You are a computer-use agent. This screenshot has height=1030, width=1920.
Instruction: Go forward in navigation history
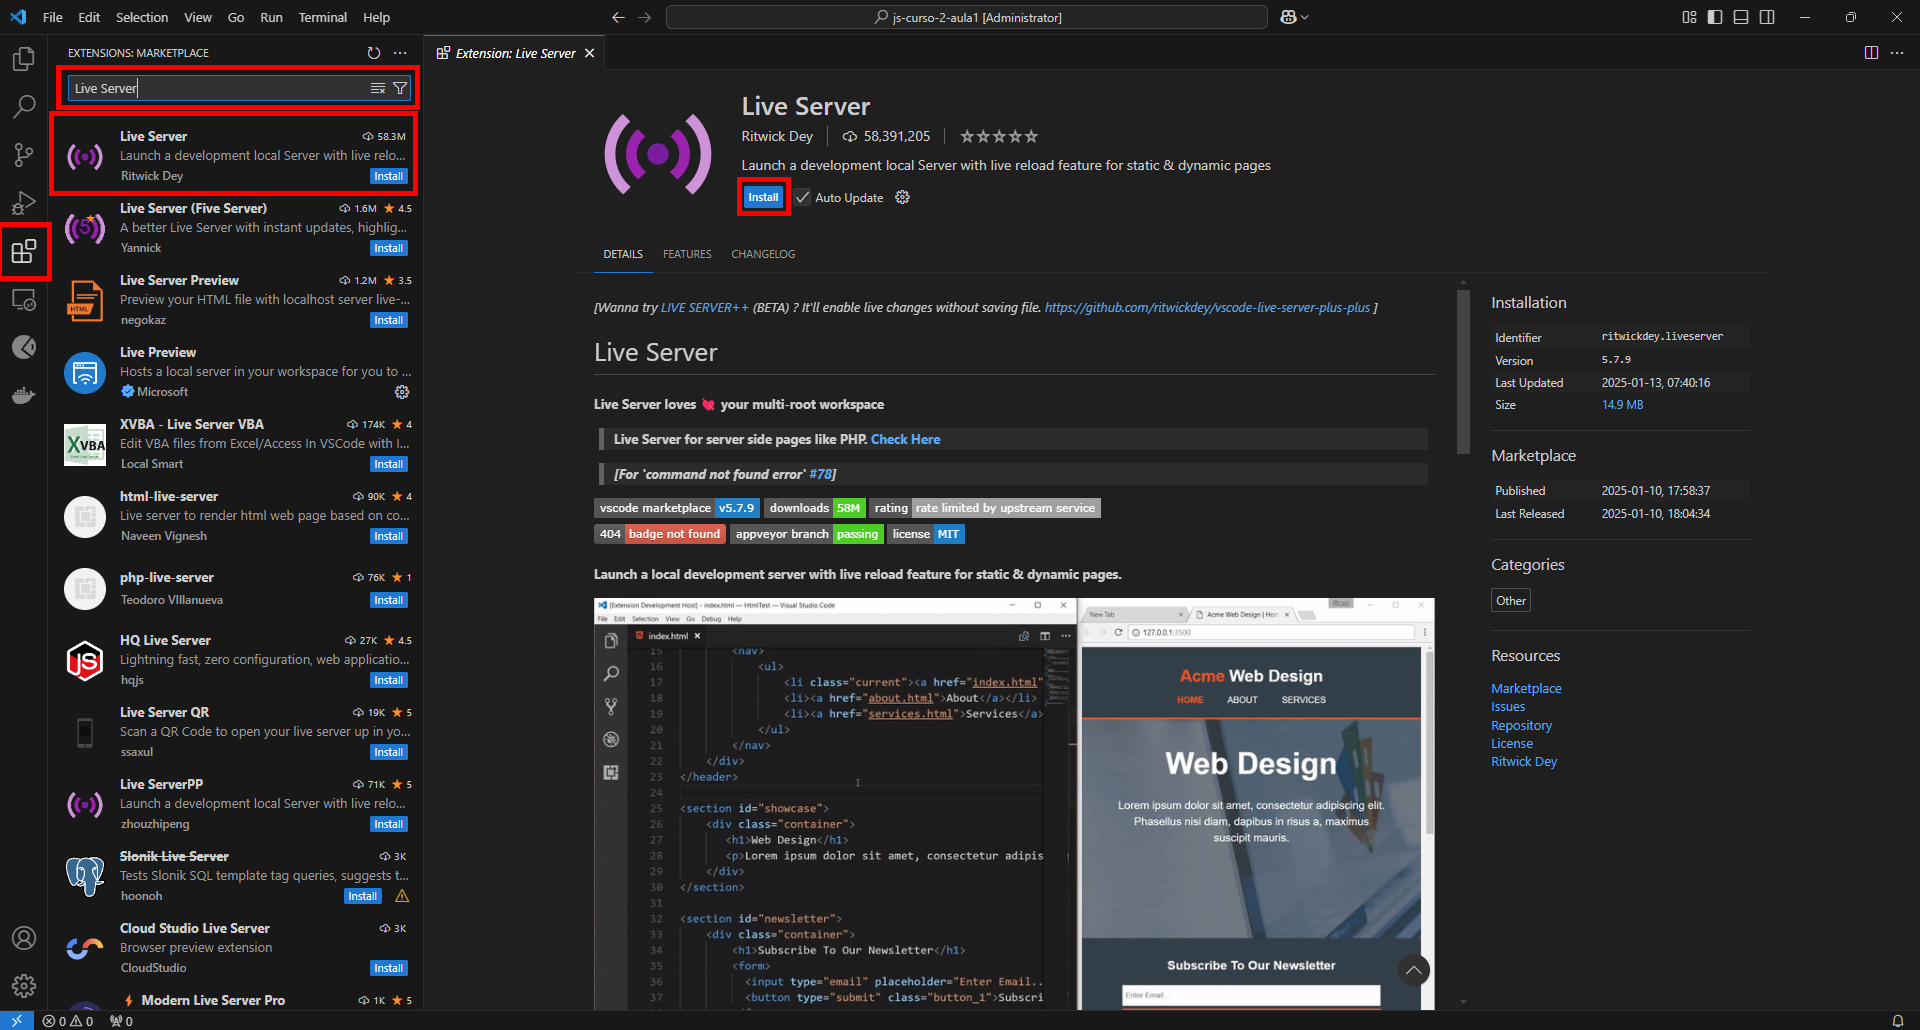click(645, 17)
